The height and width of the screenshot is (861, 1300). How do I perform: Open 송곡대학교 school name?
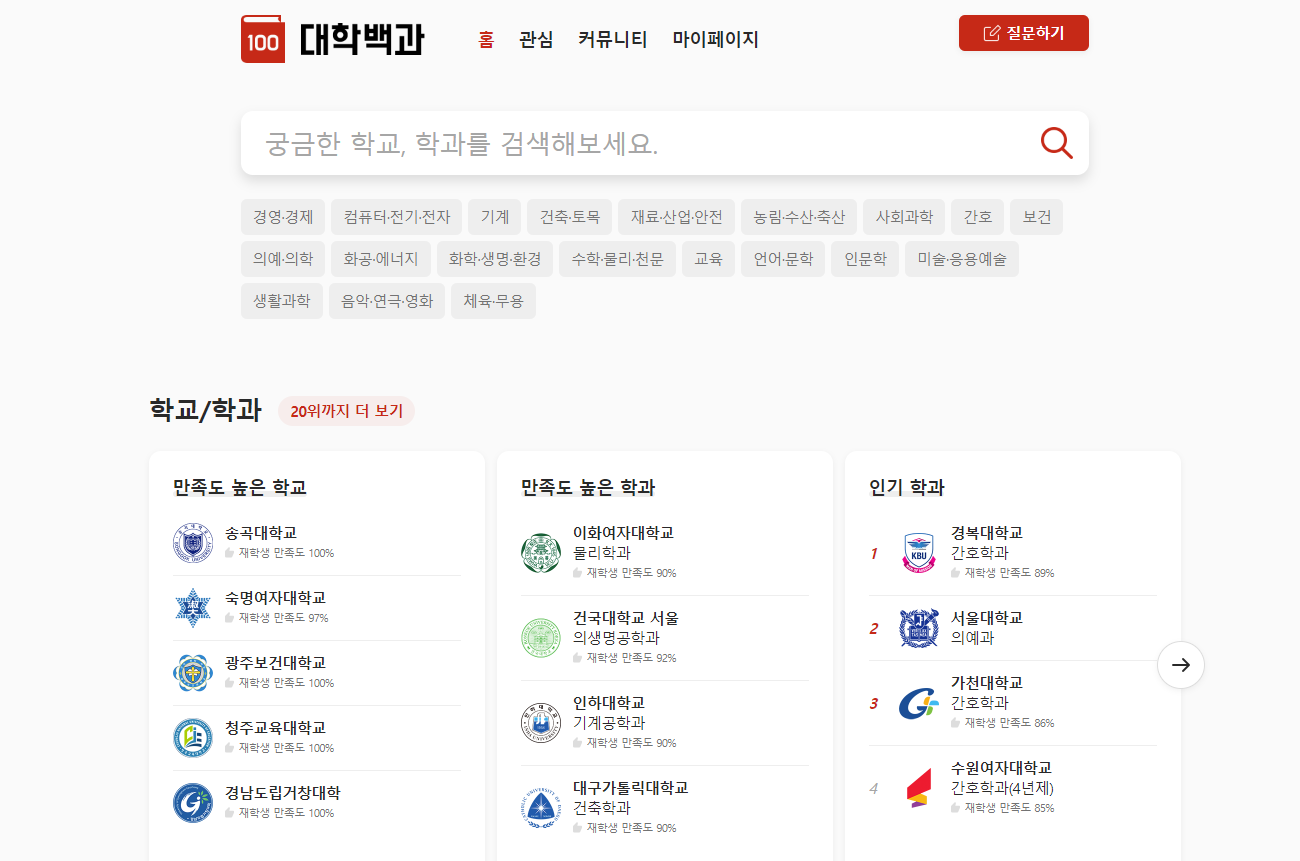pos(261,533)
